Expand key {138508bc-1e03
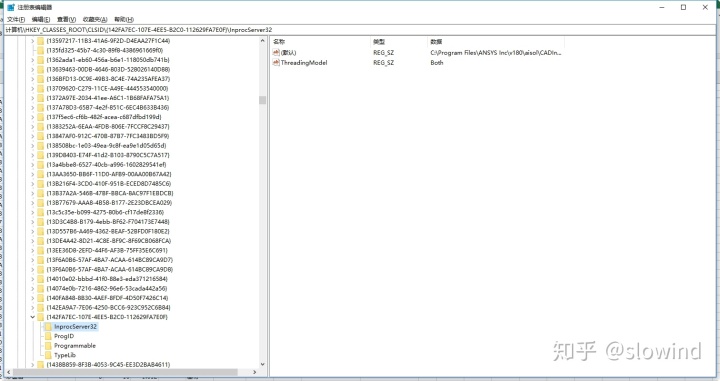Viewport: 720px width, 381px height. [x=33, y=146]
